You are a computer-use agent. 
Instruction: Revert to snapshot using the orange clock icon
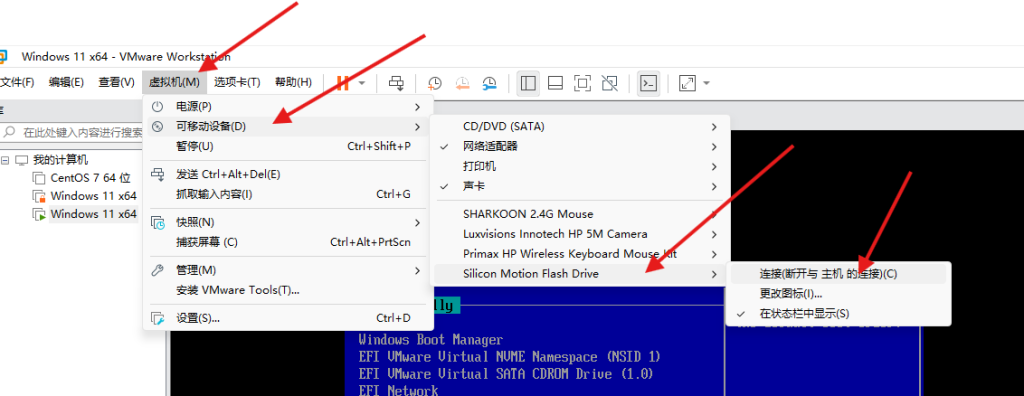tap(462, 83)
